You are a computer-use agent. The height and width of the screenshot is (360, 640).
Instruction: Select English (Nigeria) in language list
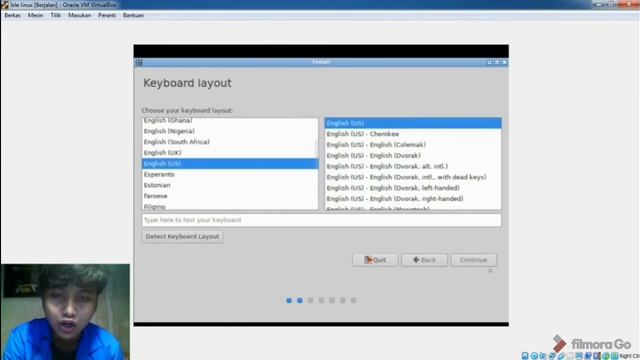pos(230,131)
